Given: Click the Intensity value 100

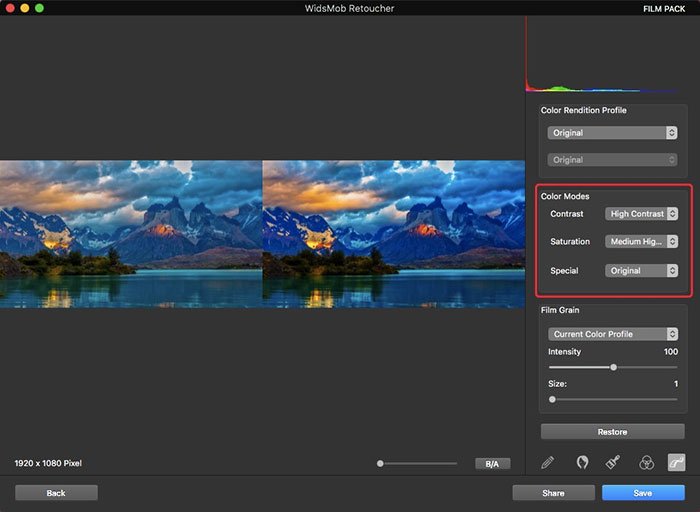Looking at the screenshot, I should 671,352.
